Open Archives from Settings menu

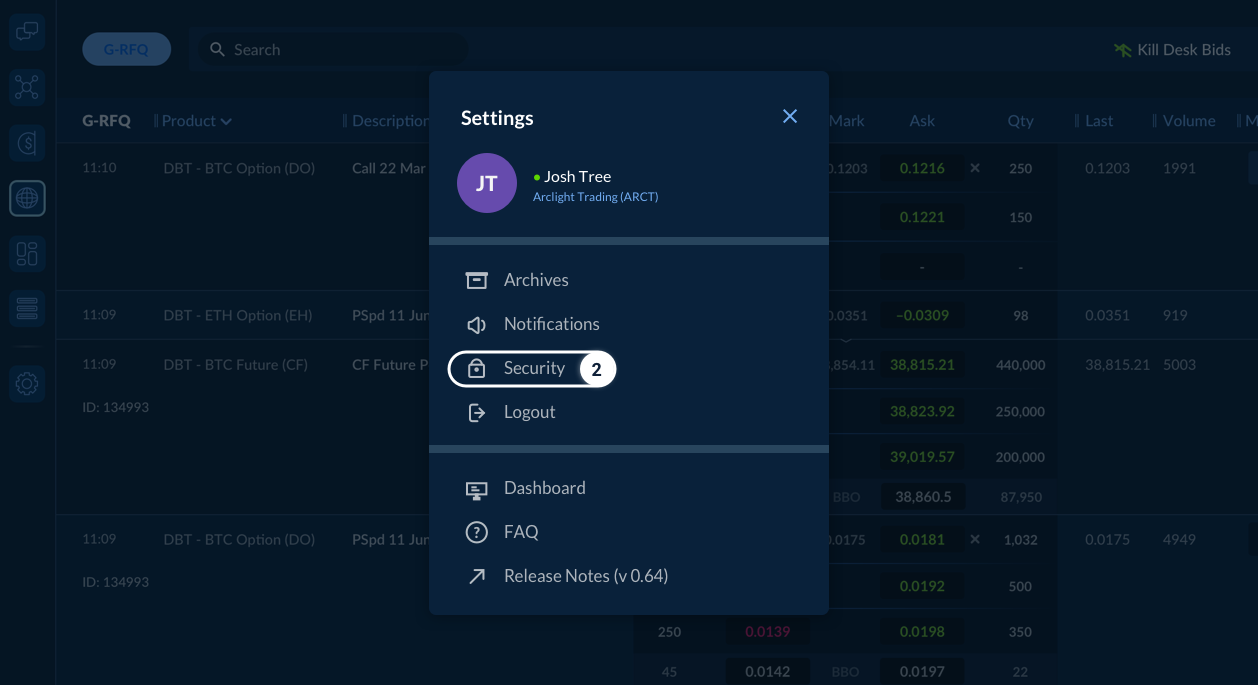(x=535, y=280)
